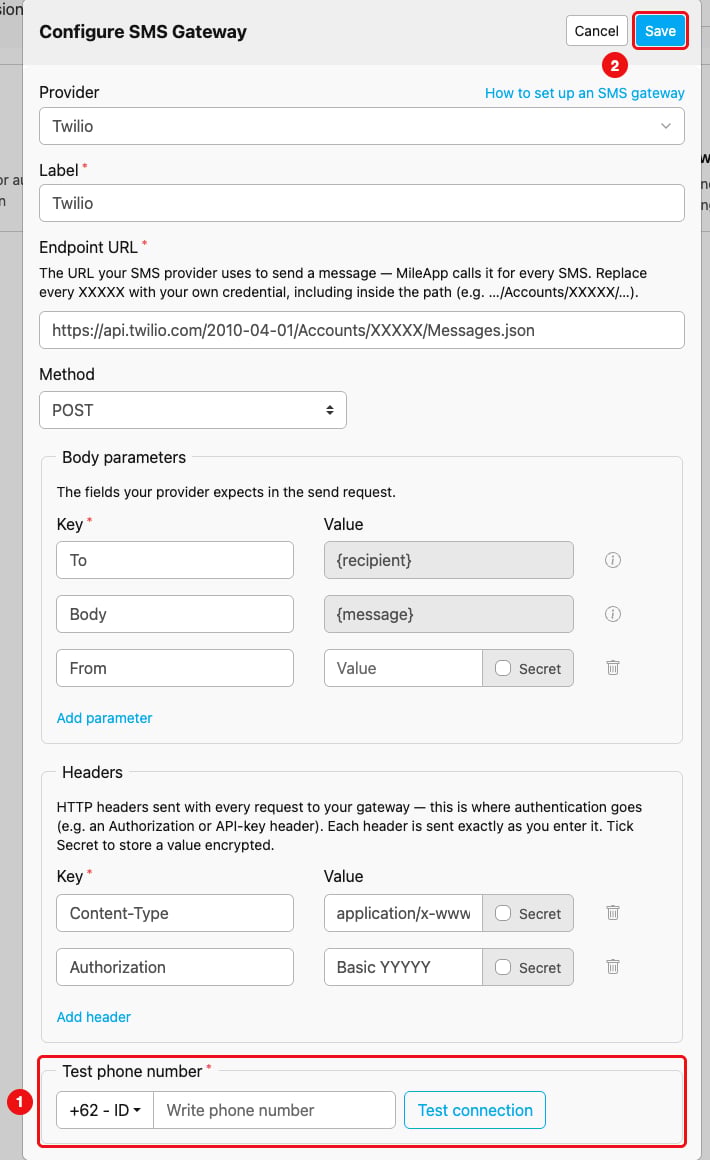Image resolution: width=710 pixels, height=1160 pixels.
Task: Focus the Body key input field
Action: click(x=175, y=614)
